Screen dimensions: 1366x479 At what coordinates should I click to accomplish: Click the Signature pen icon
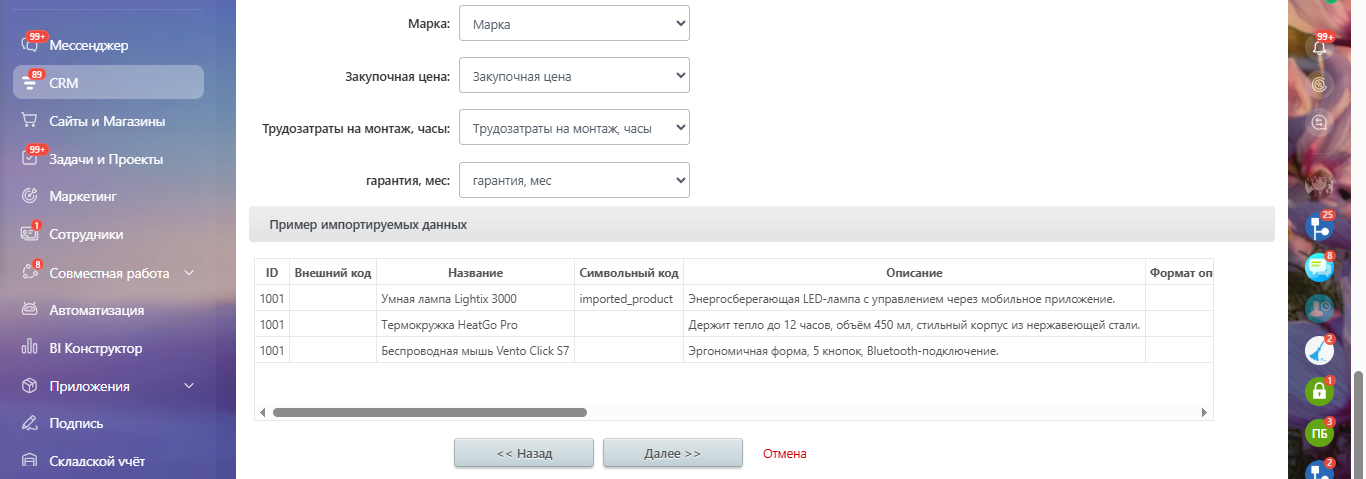30,423
